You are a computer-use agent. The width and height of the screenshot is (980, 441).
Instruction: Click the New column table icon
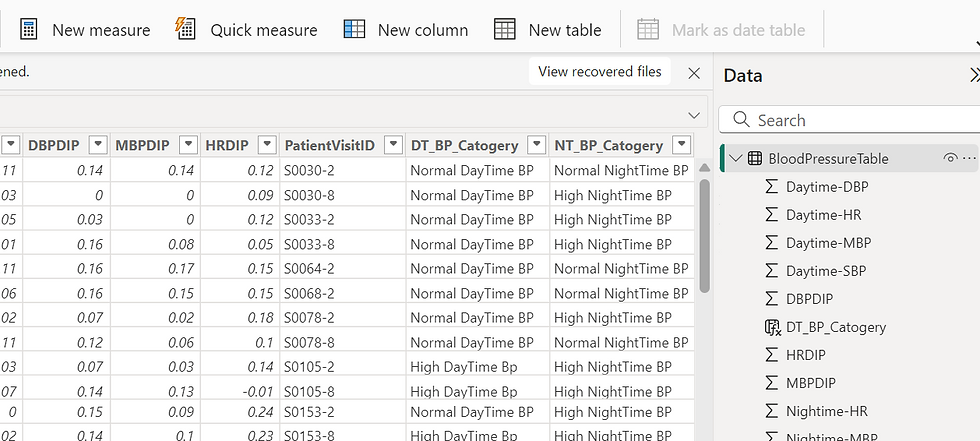354,29
